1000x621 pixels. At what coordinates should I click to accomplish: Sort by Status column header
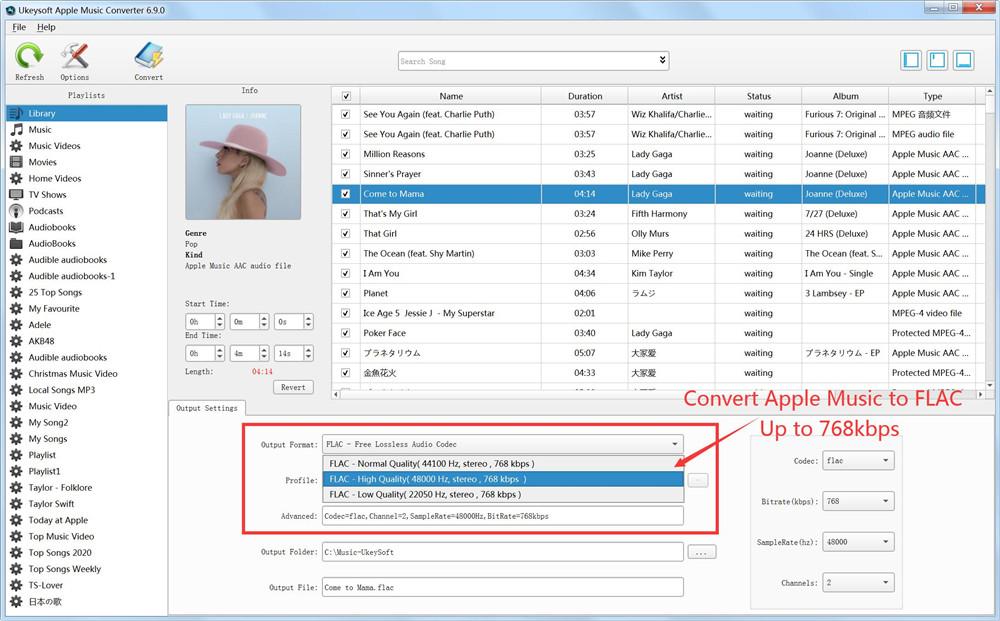[x=758, y=96]
